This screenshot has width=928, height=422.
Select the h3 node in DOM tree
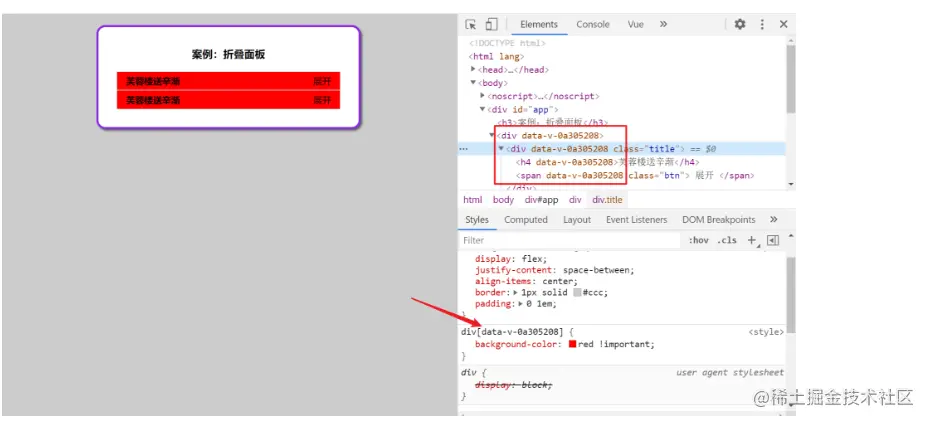click(552, 123)
